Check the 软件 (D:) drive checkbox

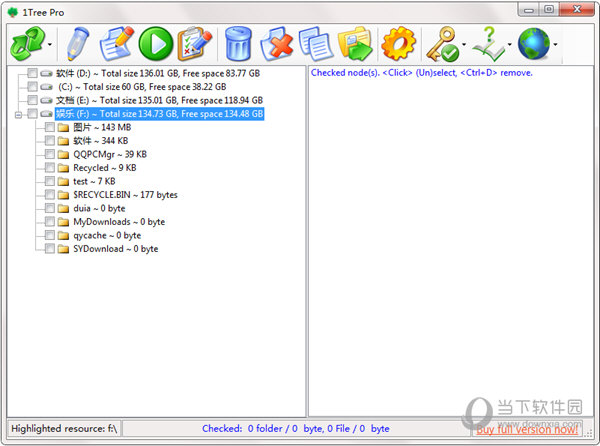click(33, 73)
